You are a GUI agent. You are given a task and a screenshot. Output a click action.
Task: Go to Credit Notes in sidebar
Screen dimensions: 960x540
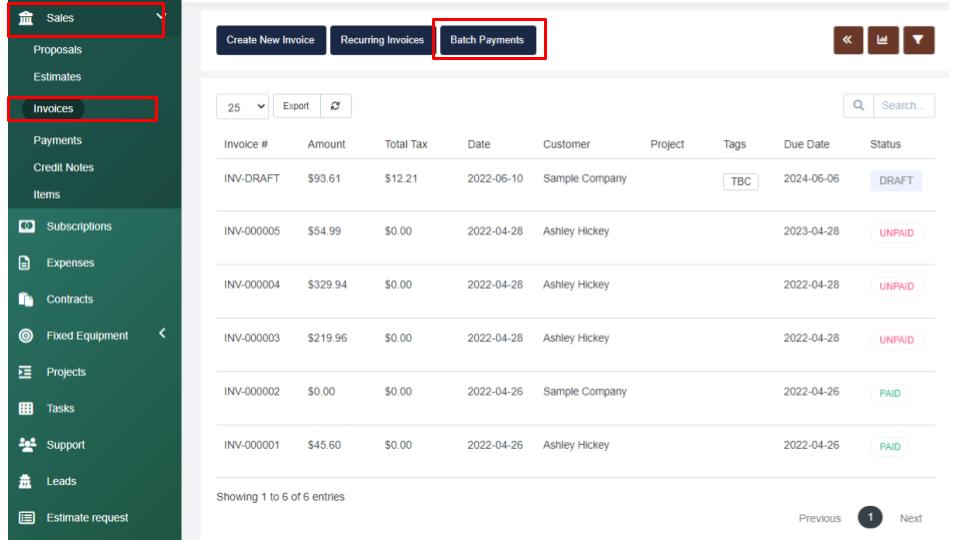pos(63,168)
